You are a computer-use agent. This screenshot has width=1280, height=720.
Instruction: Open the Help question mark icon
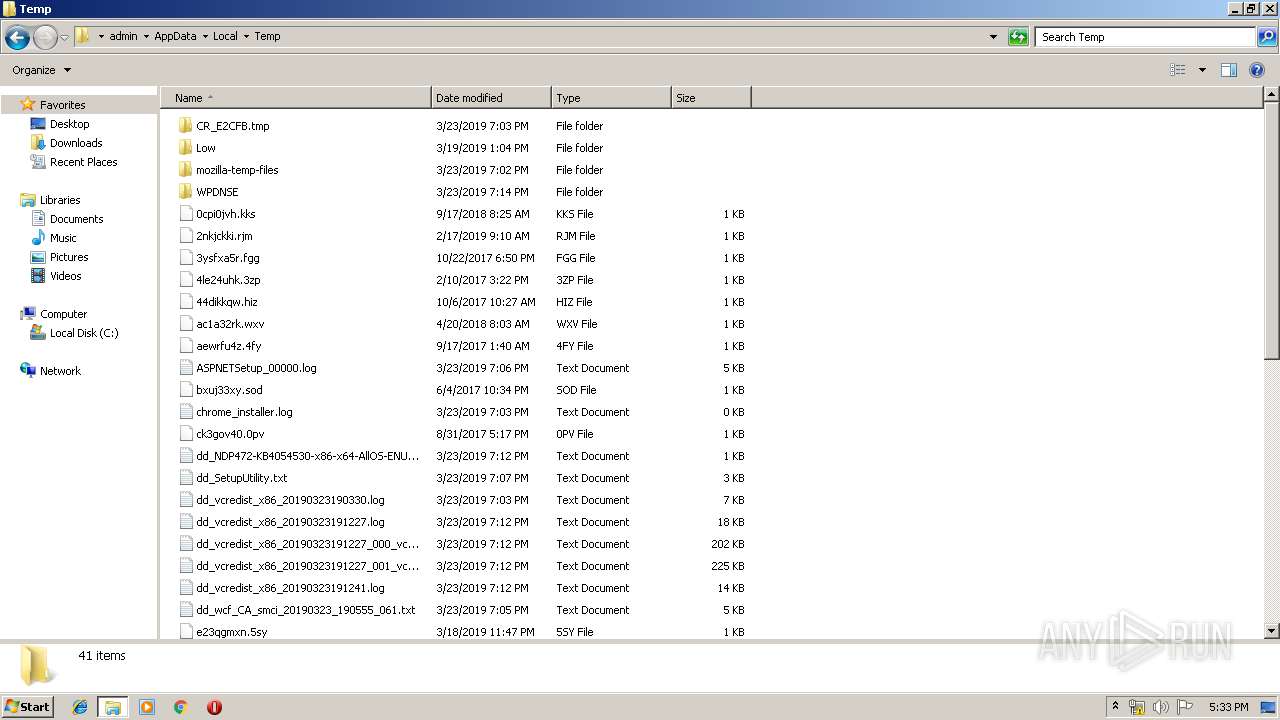1258,70
